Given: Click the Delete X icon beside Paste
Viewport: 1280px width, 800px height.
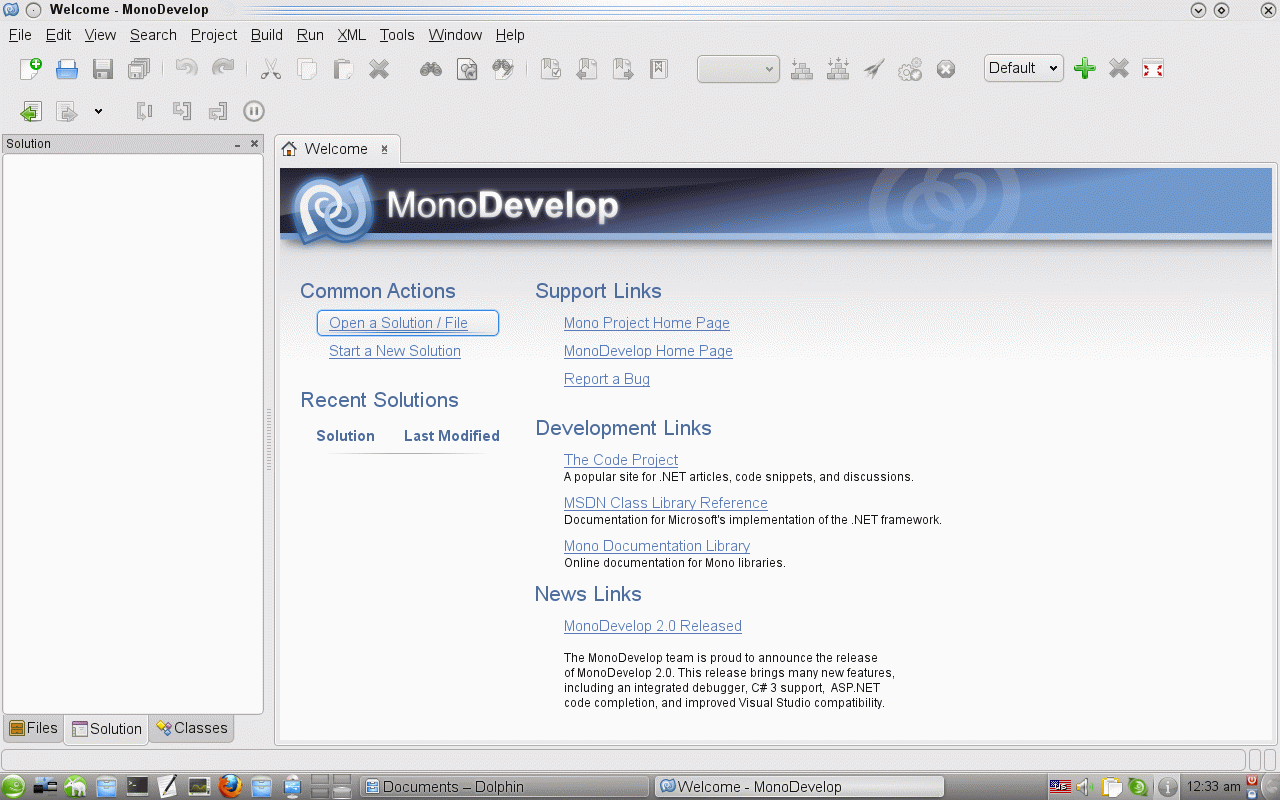Looking at the screenshot, I should click(379, 69).
